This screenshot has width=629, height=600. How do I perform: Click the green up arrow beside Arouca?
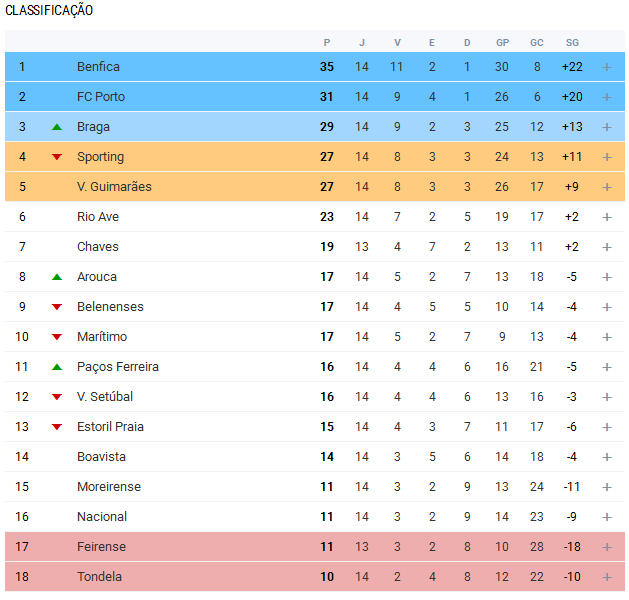[x=57, y=277]
